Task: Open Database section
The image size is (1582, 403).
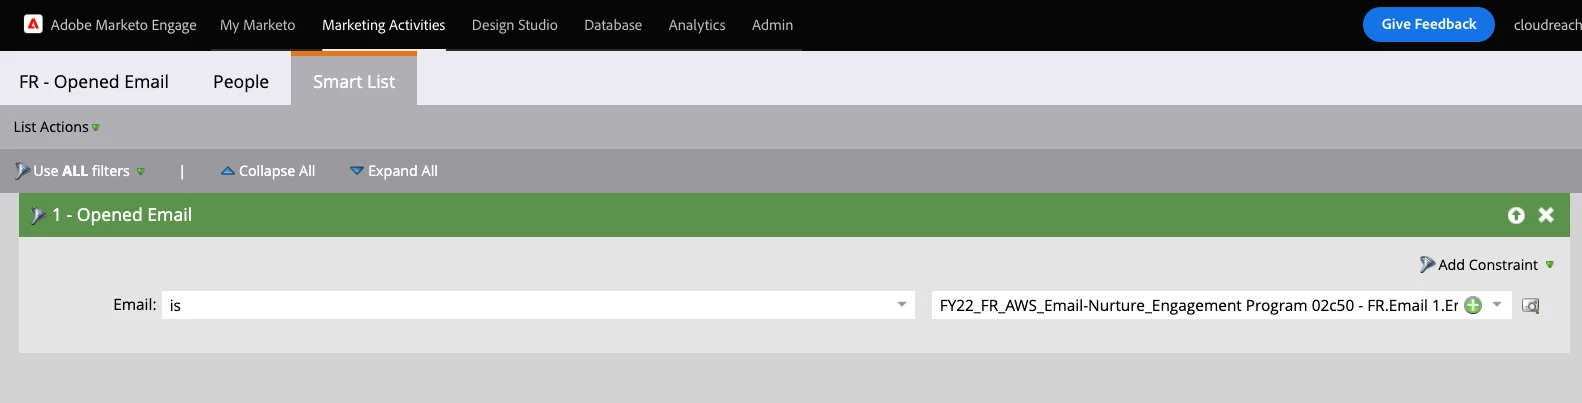Action: click(x=613, y=25)
